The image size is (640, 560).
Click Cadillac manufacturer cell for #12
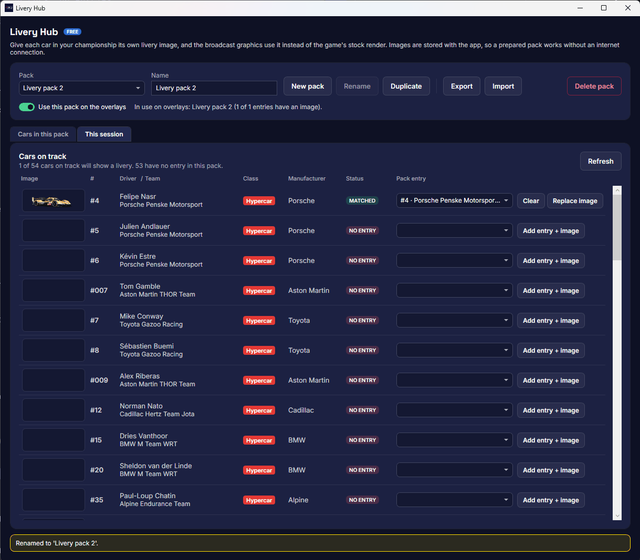tap(301, 410)
